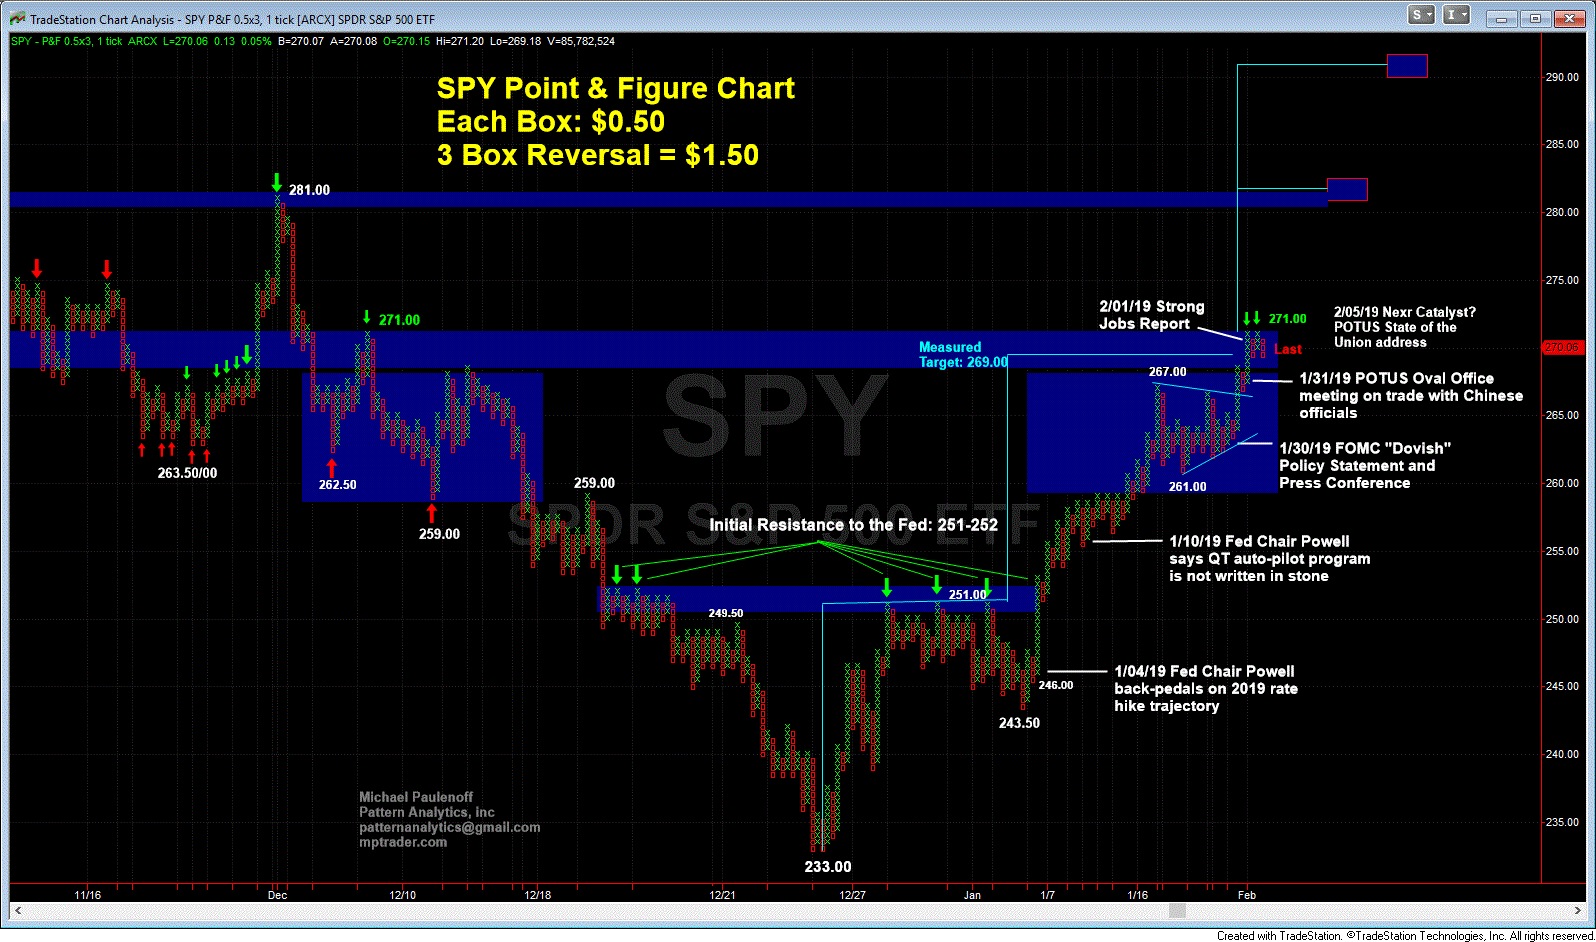Click the 290.00 price axis label
The height and width of the screenshot is (942, 1596).
point(1564,77)
